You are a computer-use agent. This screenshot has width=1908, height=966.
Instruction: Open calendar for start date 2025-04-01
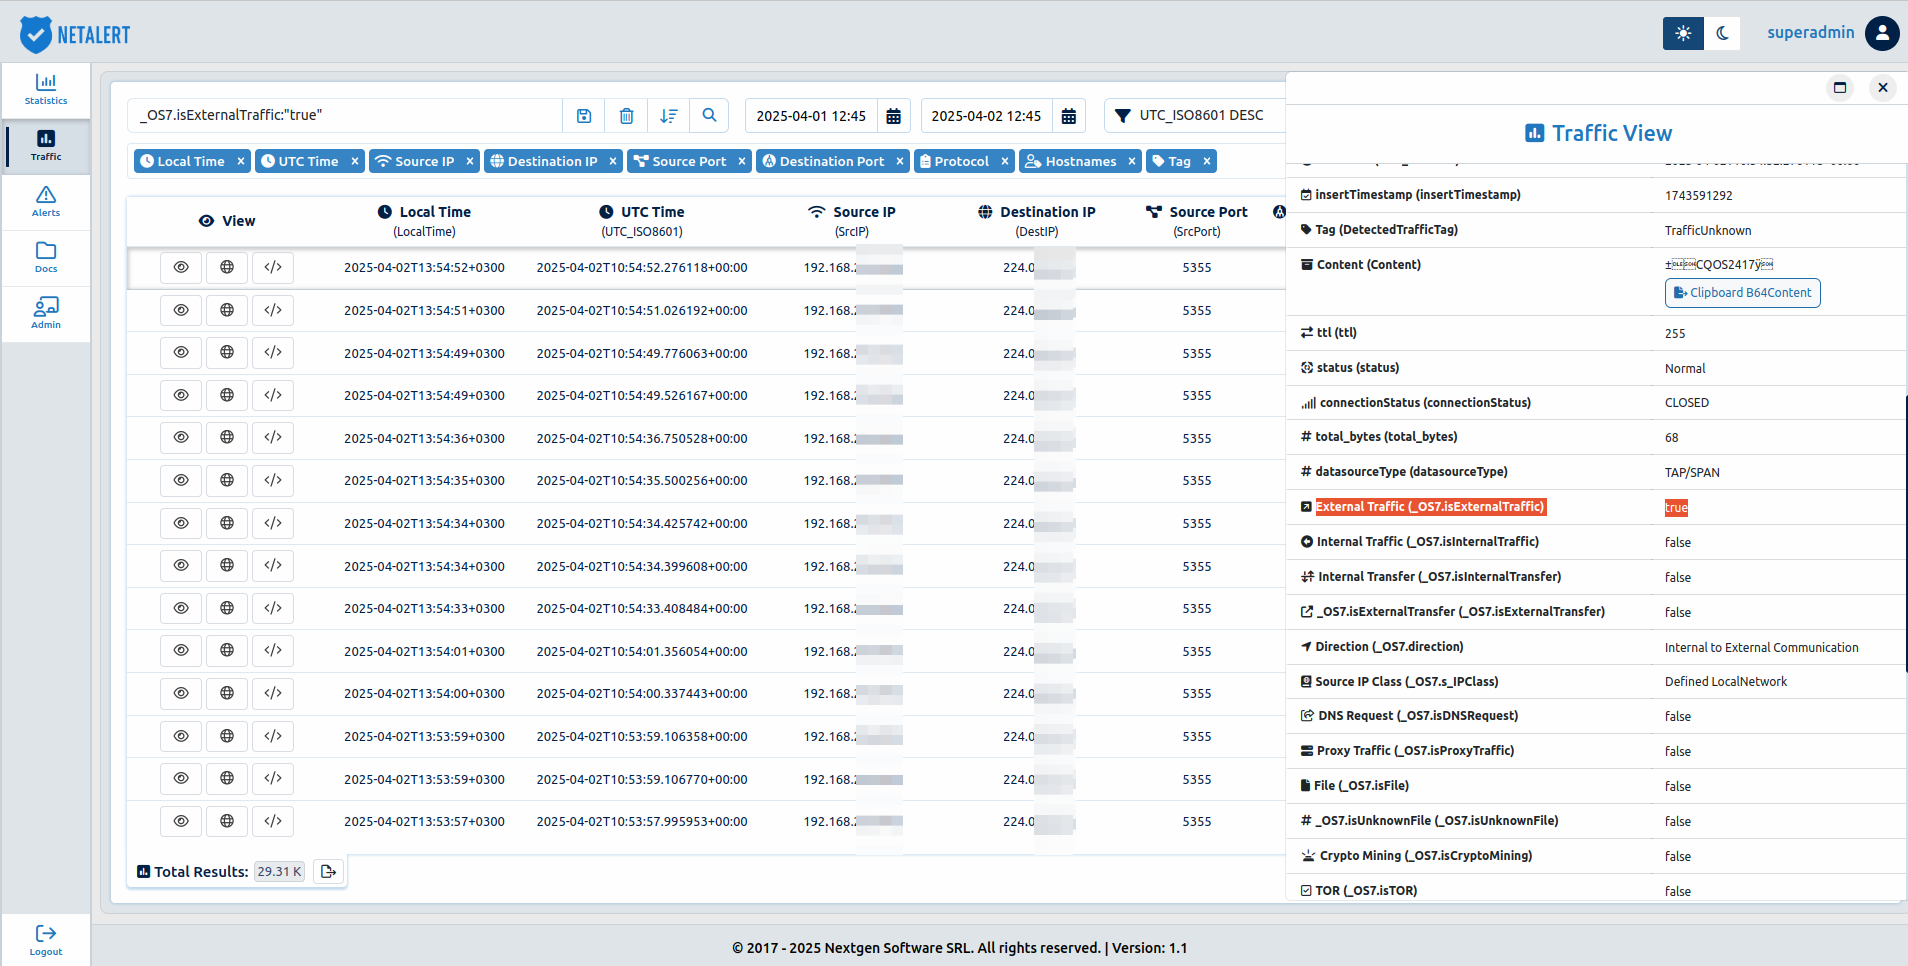894,116
